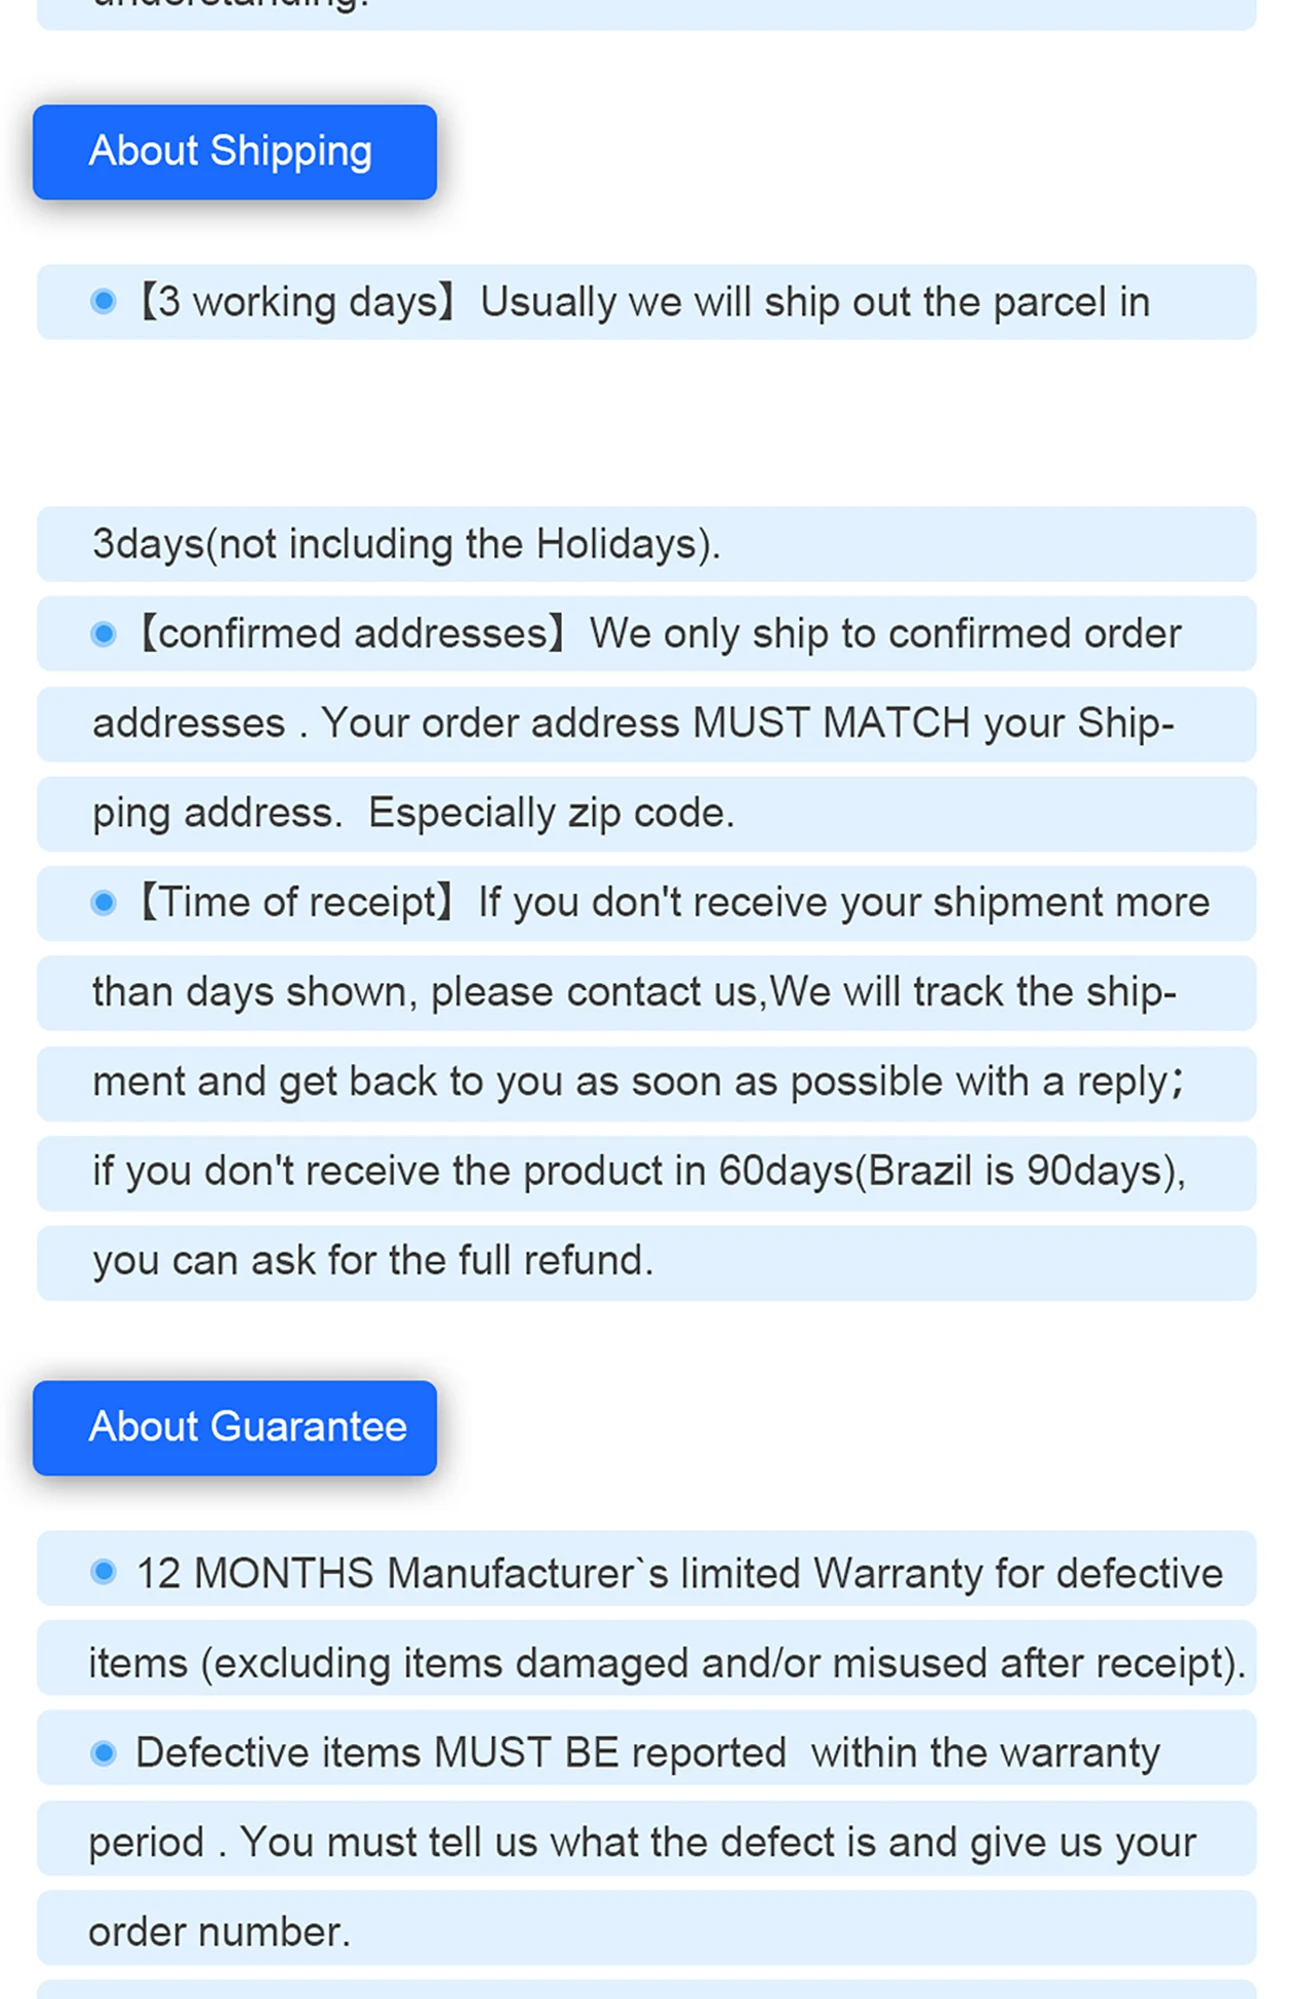
Task: Click the bullet beside Time of receipt
Action: (x=103, y=903)
